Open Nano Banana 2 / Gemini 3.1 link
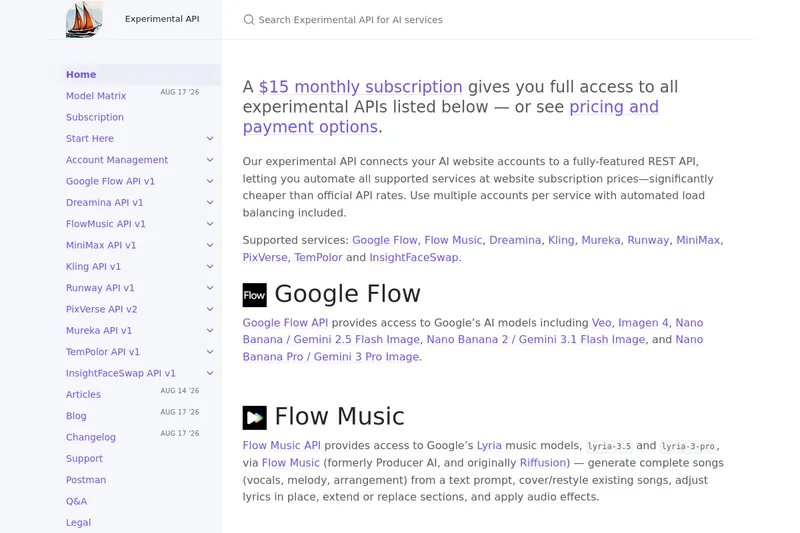Viewport: 800px width, 533px height. click(536, 340)
